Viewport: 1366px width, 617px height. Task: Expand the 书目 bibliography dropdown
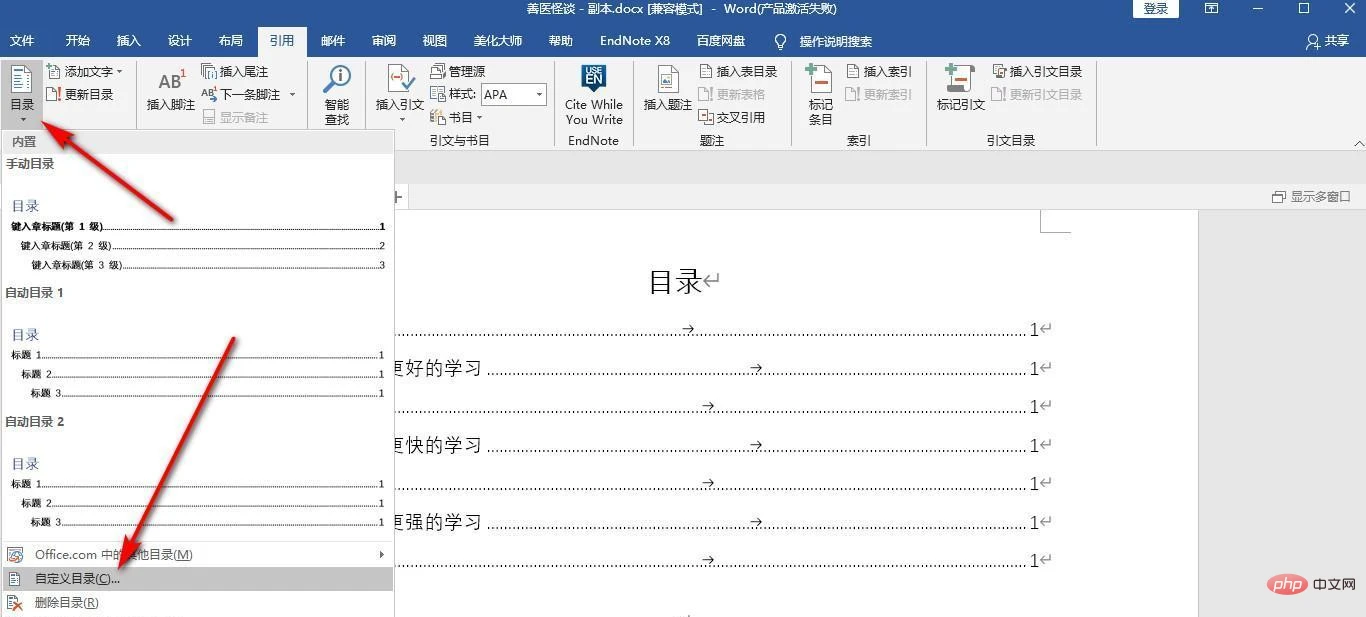[458, 118]
